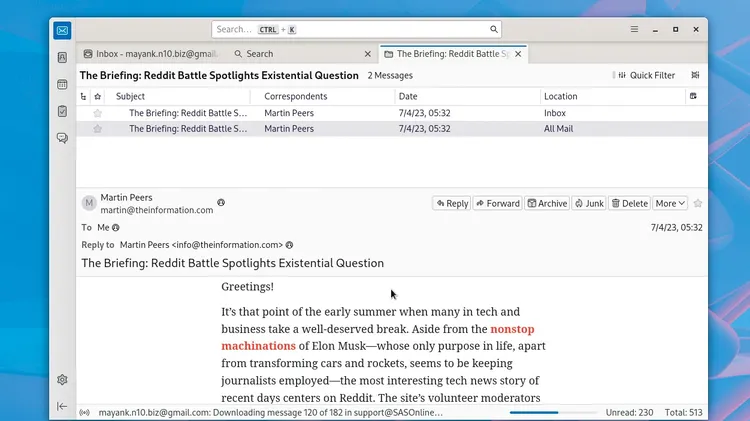Image resolution: width=750 pixels, height=421 pixels.
Task: Reply to the message
Action: (452, 203)
